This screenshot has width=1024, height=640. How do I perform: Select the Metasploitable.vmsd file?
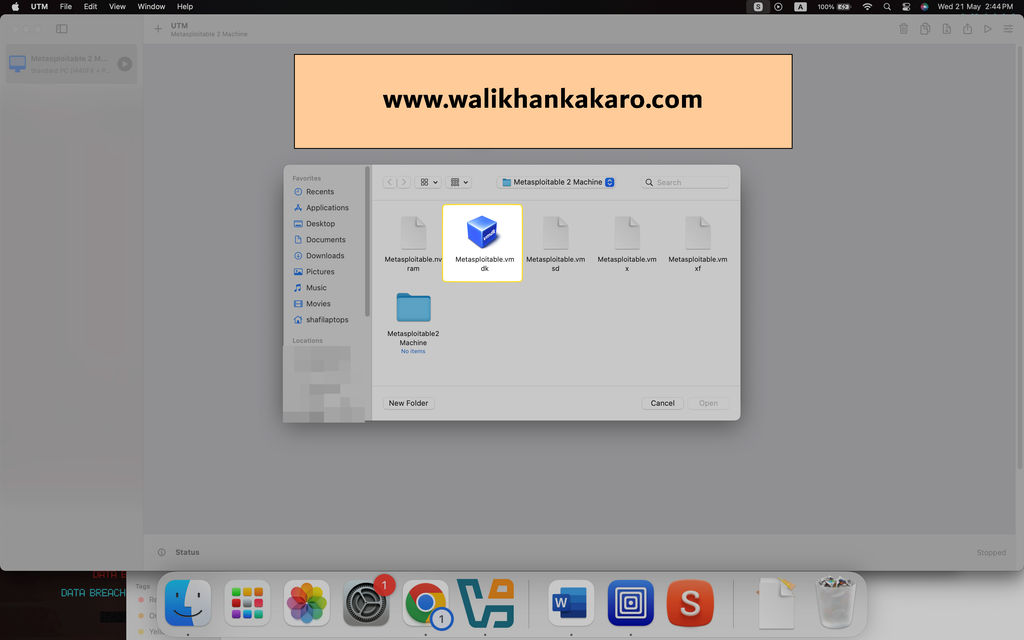click(x=555, y=243)
